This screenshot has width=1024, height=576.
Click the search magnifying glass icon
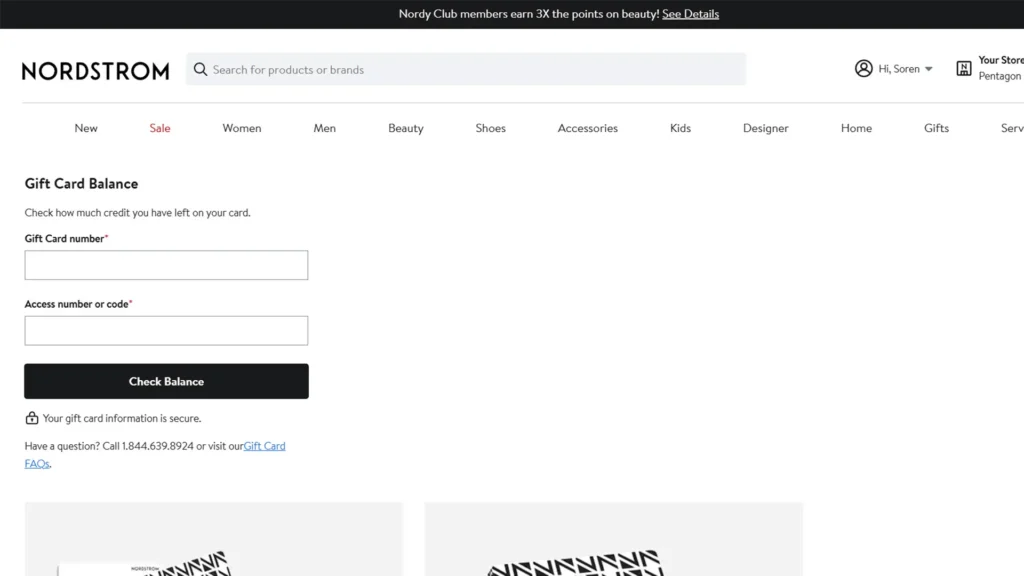201,68
